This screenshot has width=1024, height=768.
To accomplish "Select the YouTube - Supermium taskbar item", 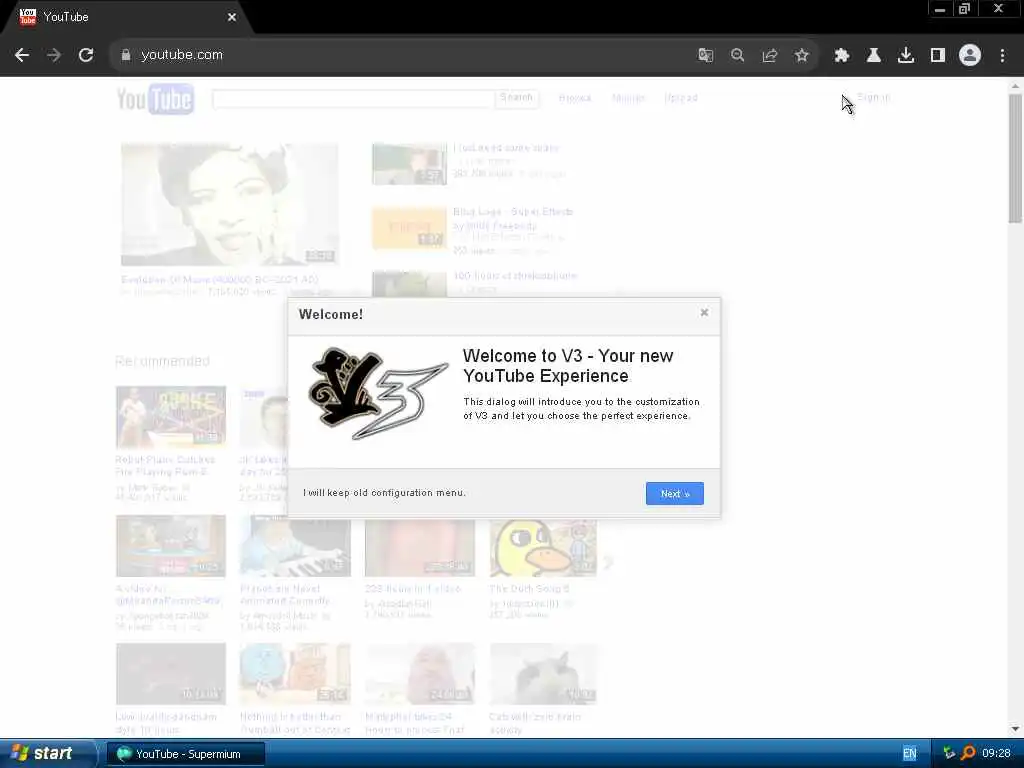I will (x=186, y=754).
